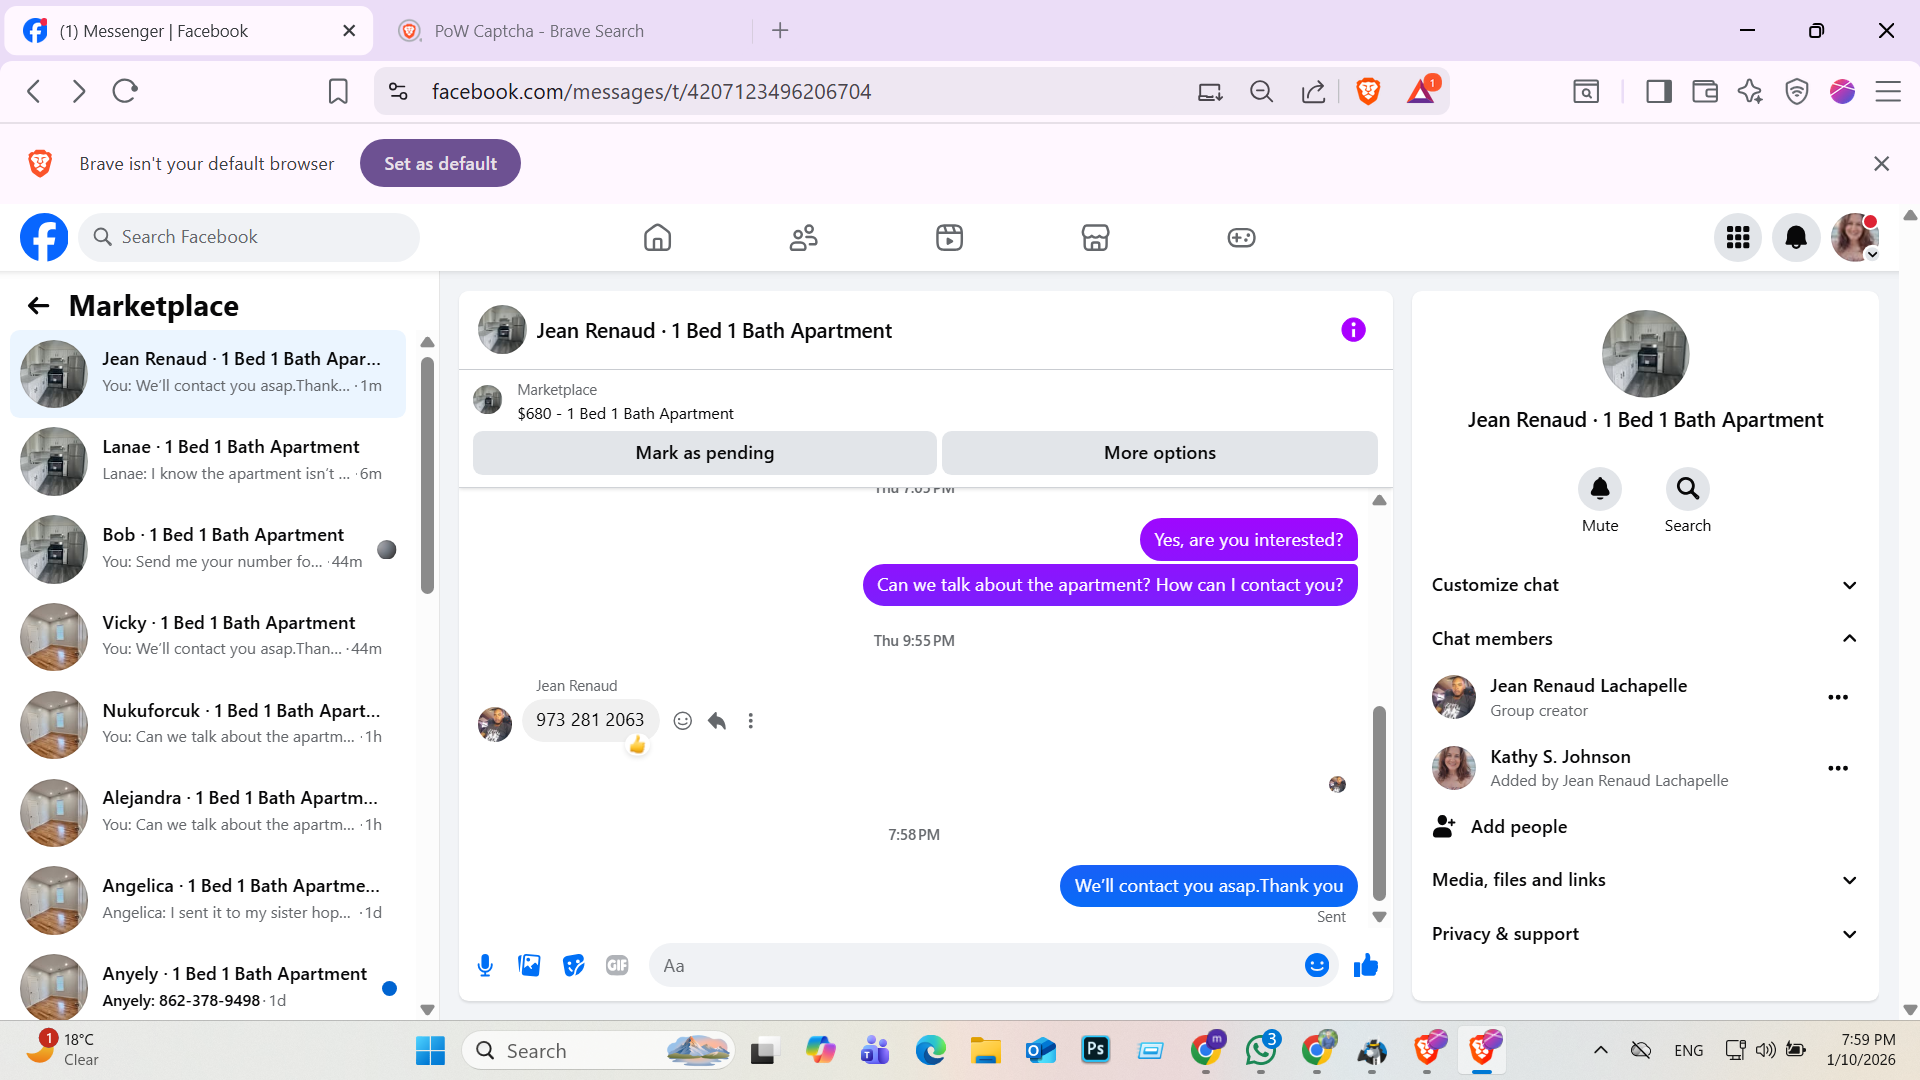1920x1080 pixels.
Task: Open Facebook Marketplace from top navigation
Action: pos(1095,238)
